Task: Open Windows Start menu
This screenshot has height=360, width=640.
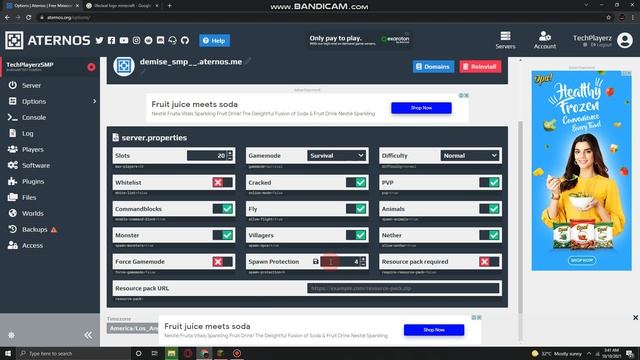Action: (x=8, y=353)
